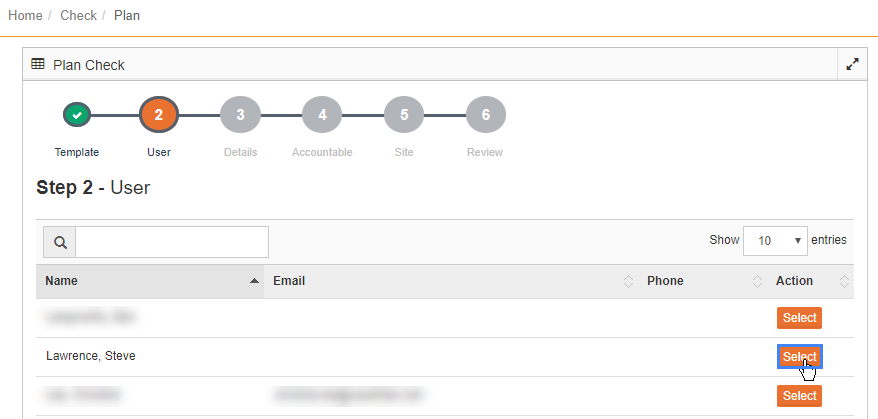Click the step 2 User circle
The width and height of the screenshot is (878, 419).
click(x=158, y=115)
